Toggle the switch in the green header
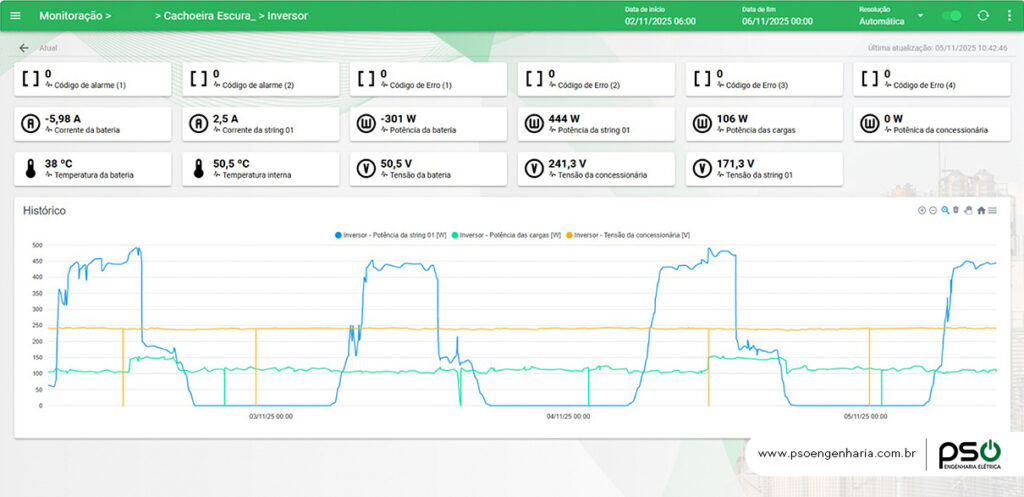The height and width of the screenshot is (497, 1024). tap(952, 16)
